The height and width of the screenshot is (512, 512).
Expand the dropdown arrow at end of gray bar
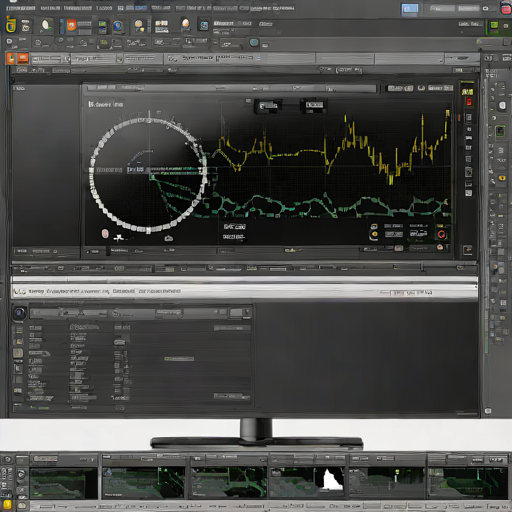tap(441, 60)
